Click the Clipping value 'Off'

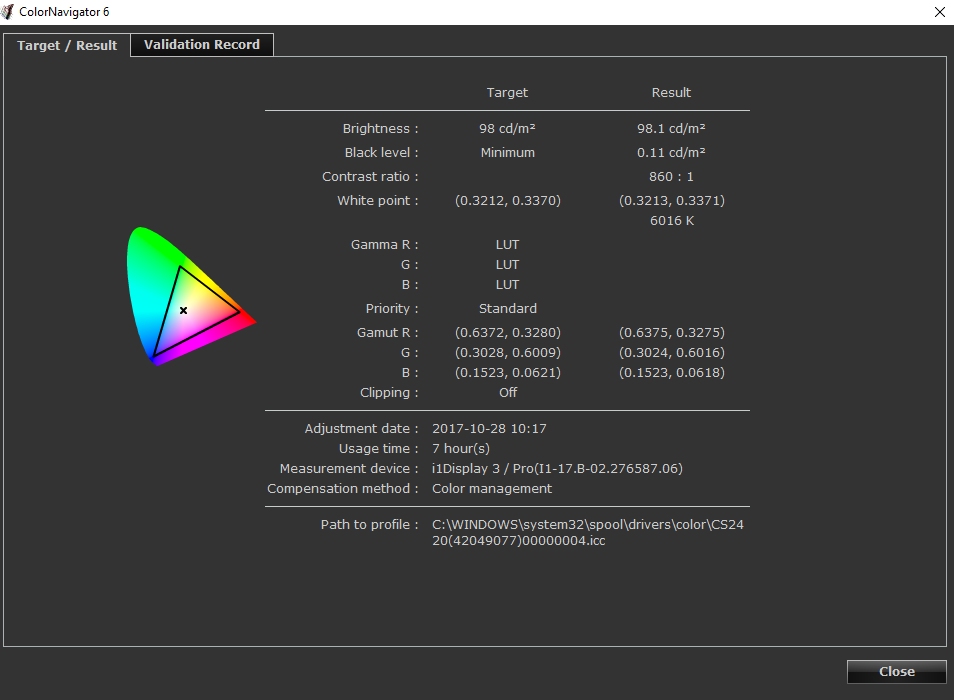(508, 392)
